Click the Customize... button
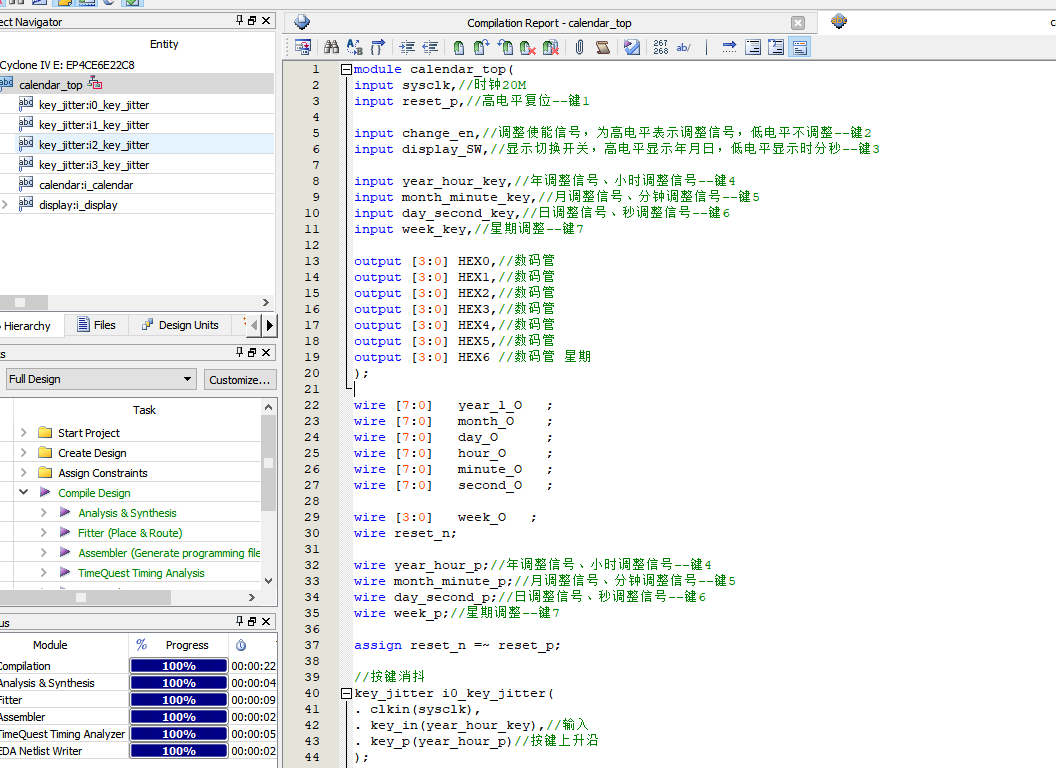The height and width of the screenshot is (768, 1056). pyautogui.click(x=239, y=380)
